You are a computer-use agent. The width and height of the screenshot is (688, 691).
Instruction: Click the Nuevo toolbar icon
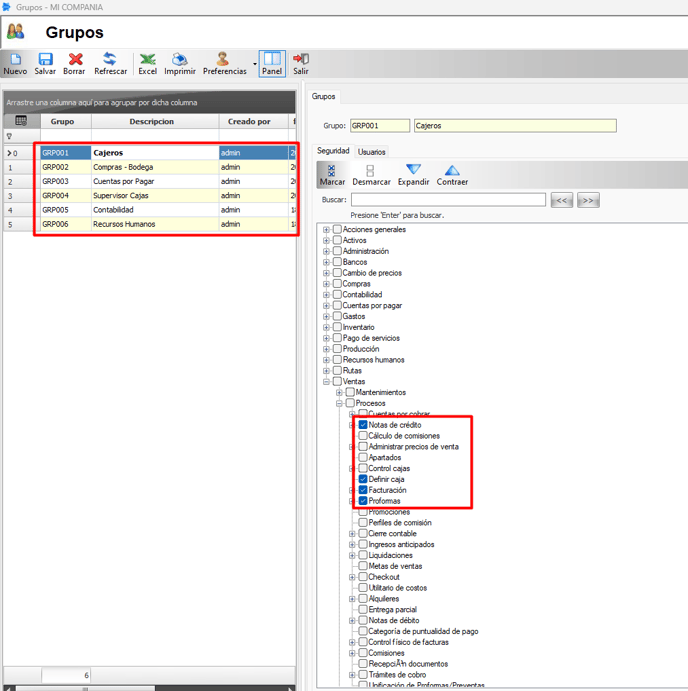tap(15, 64)
